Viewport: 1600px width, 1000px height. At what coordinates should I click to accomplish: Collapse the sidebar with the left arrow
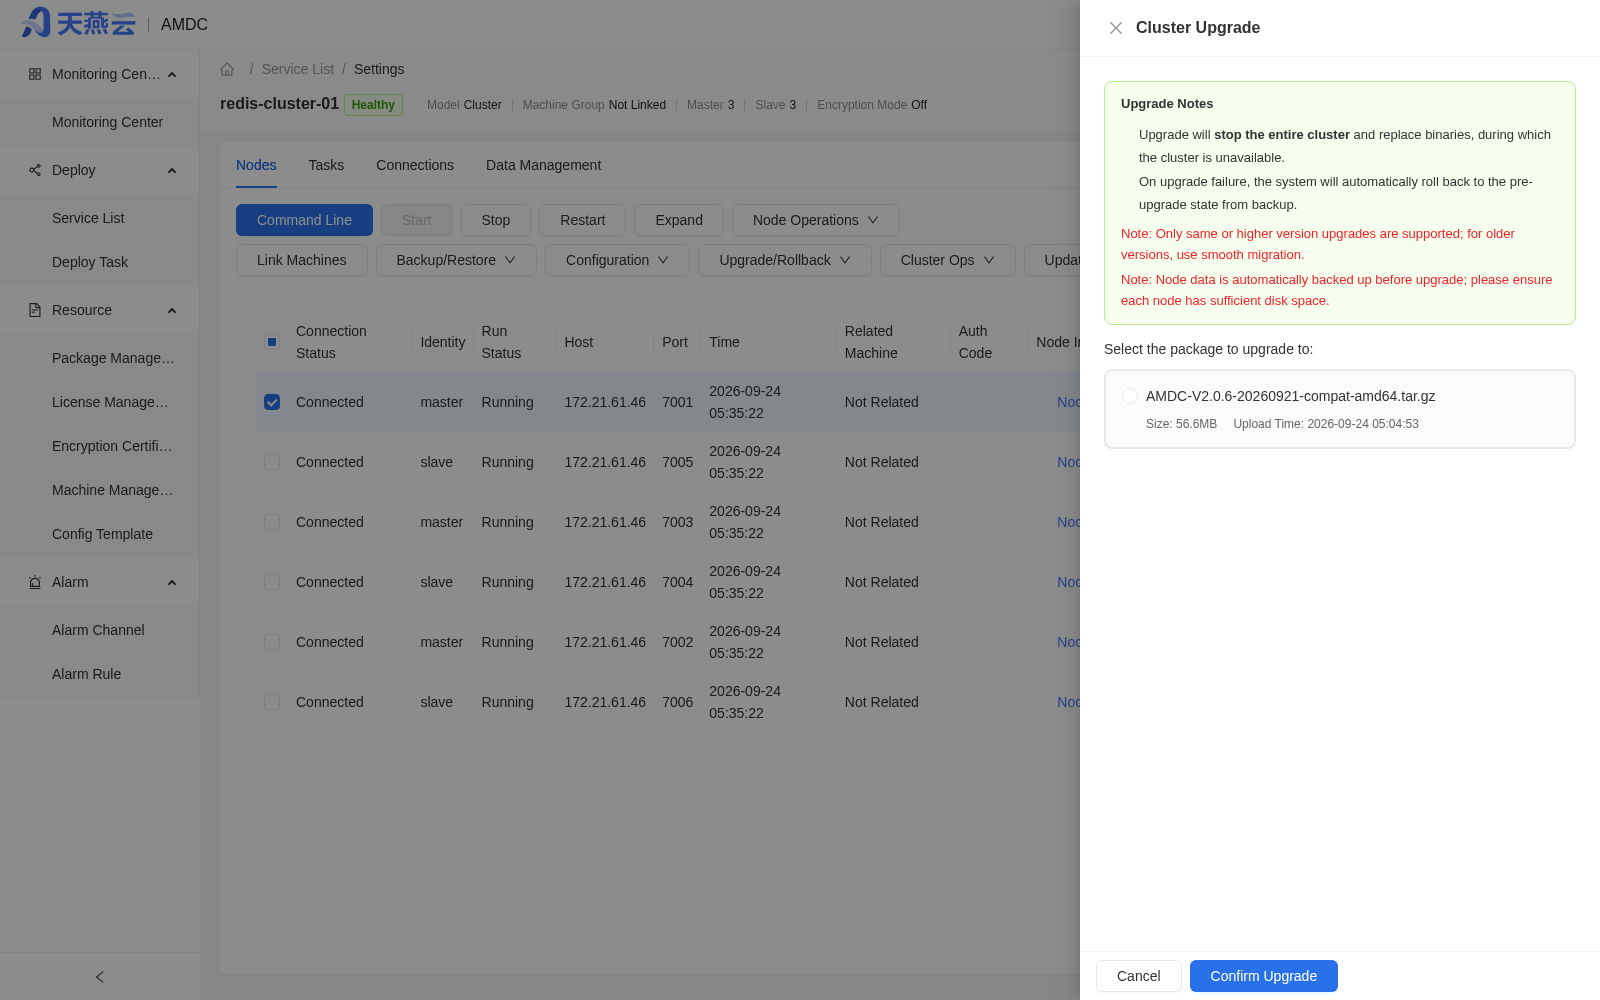point(100,977)
